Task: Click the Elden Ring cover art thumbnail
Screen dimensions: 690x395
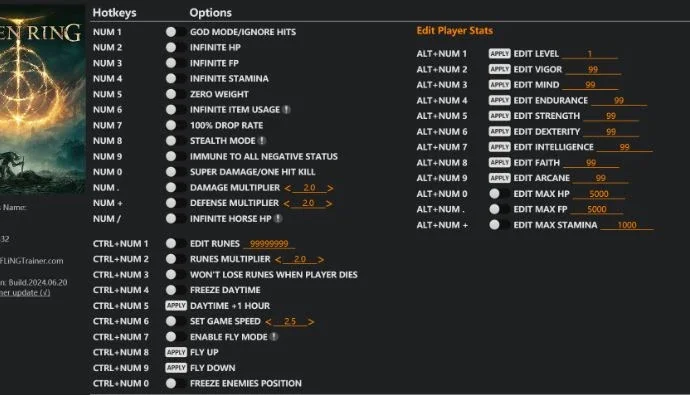Action: (x=42, y=99)
